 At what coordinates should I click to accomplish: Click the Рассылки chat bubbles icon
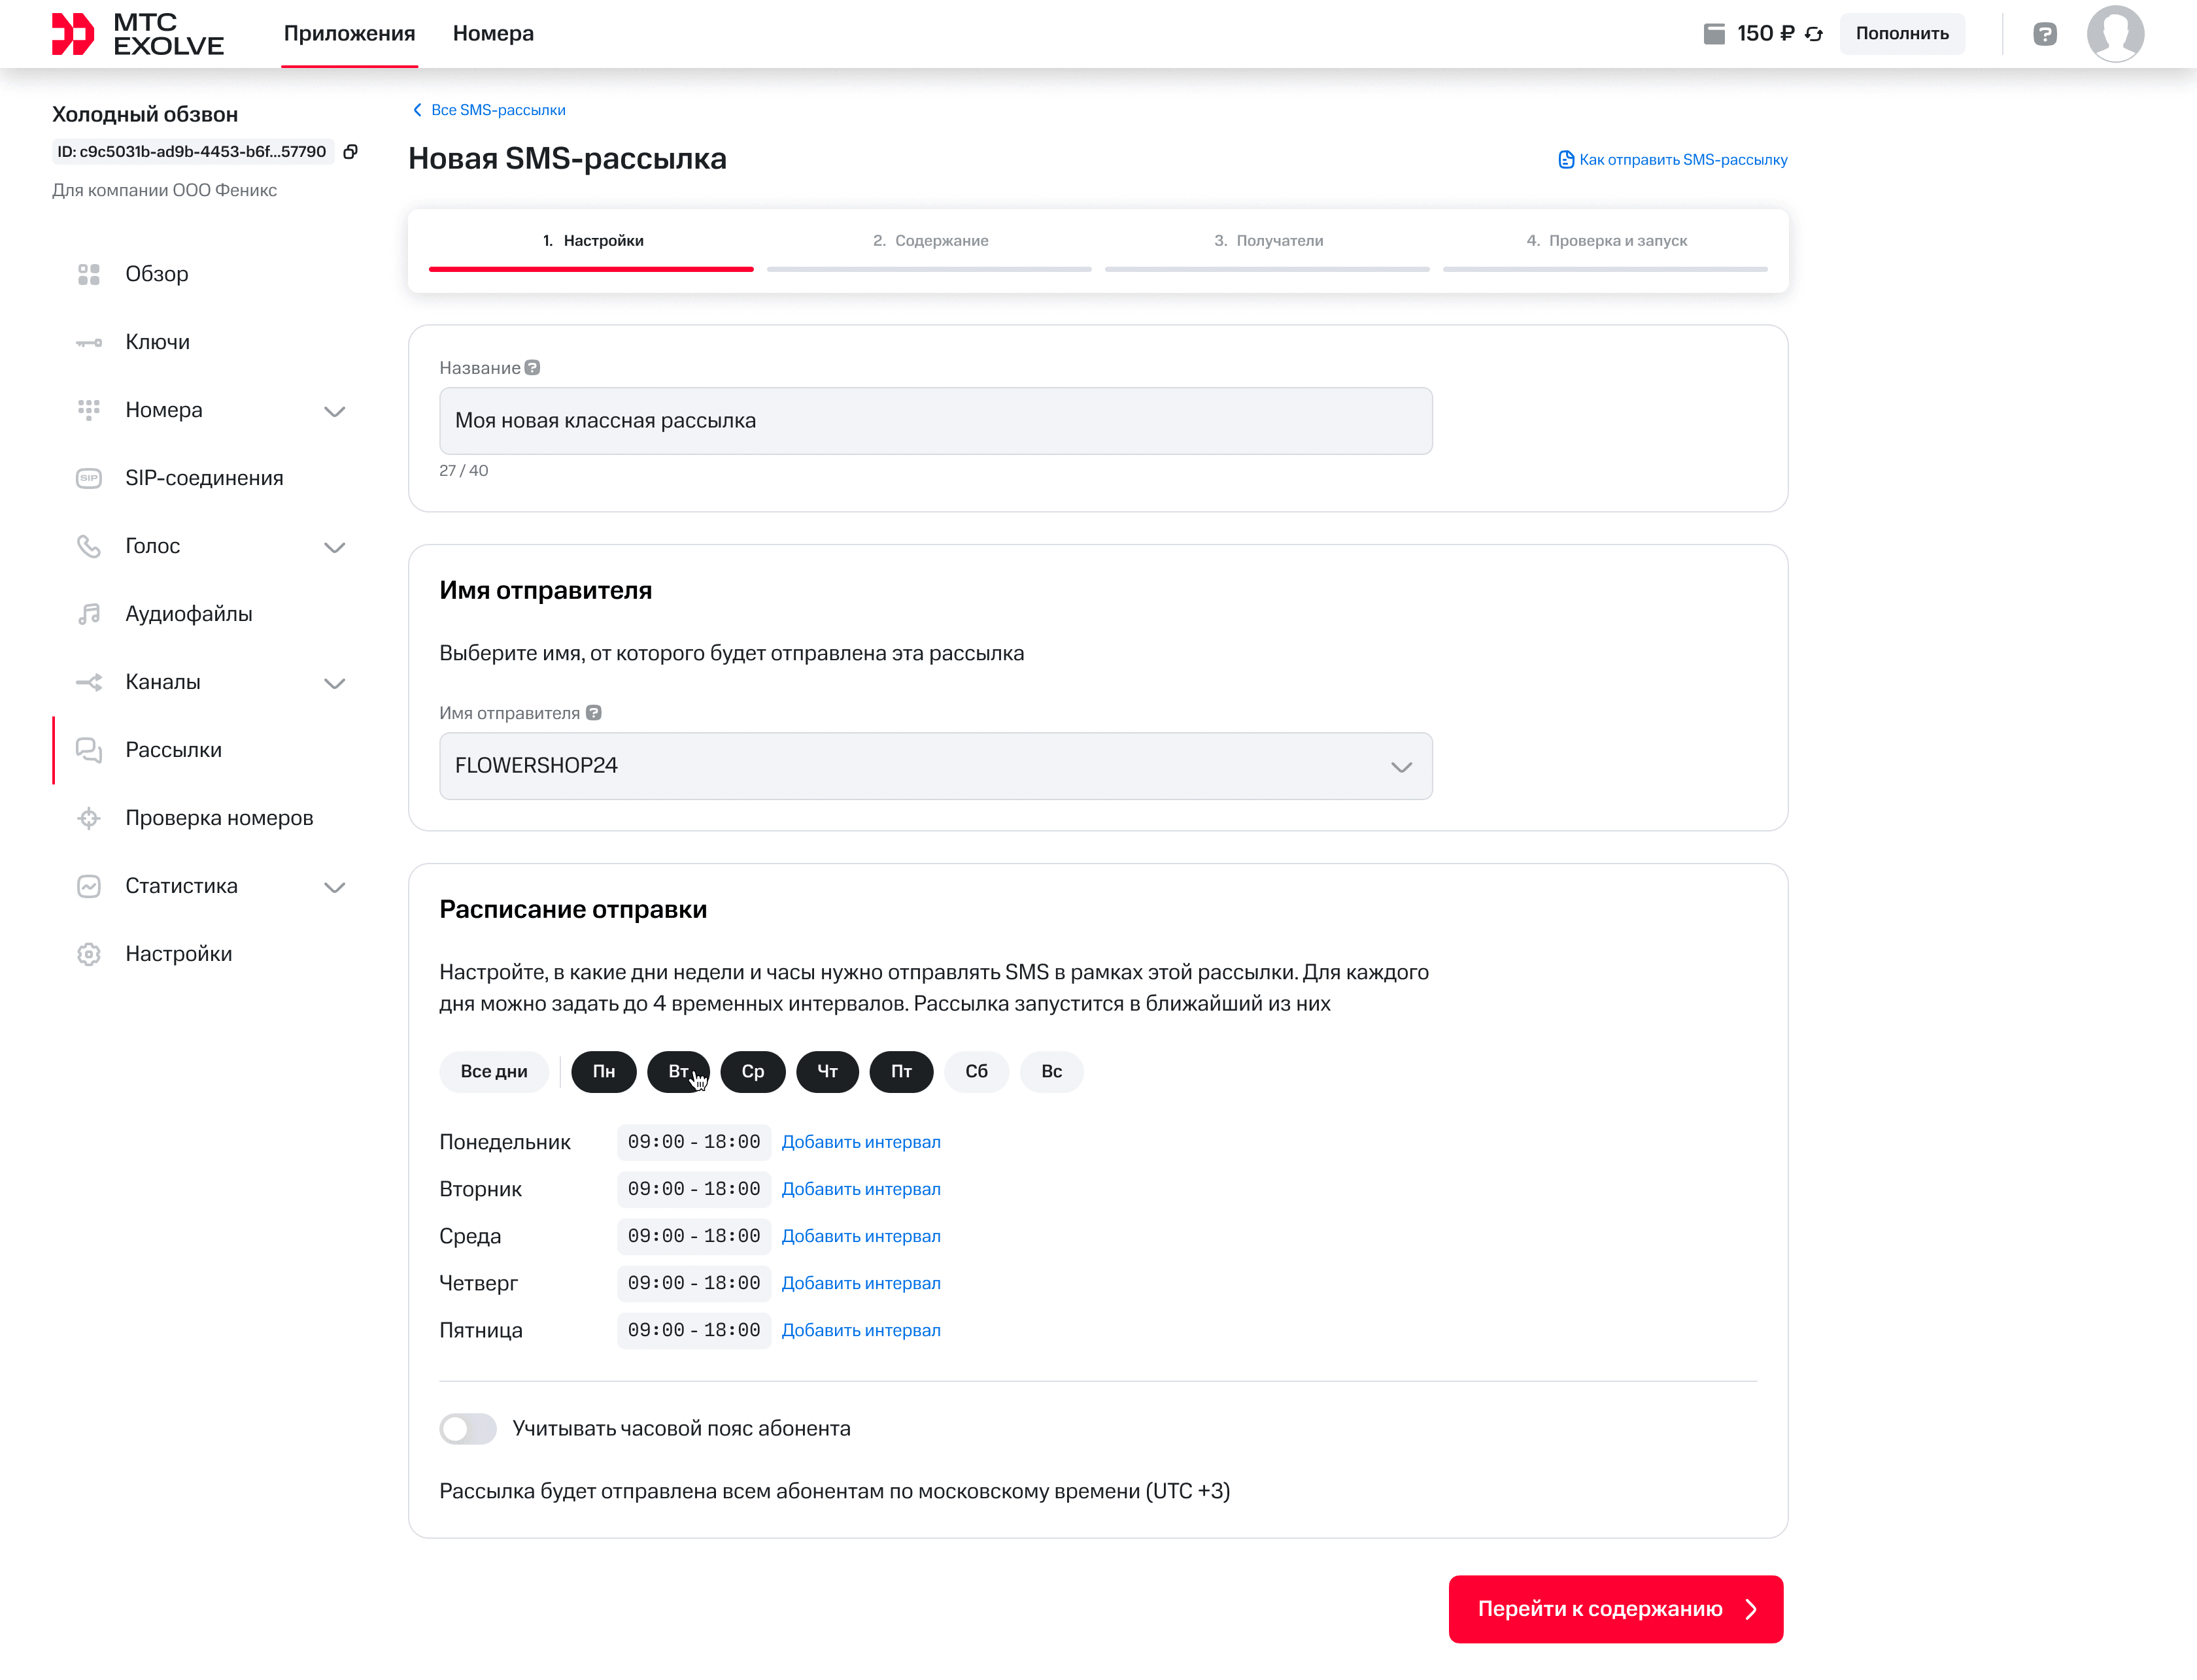coord(89,750)
